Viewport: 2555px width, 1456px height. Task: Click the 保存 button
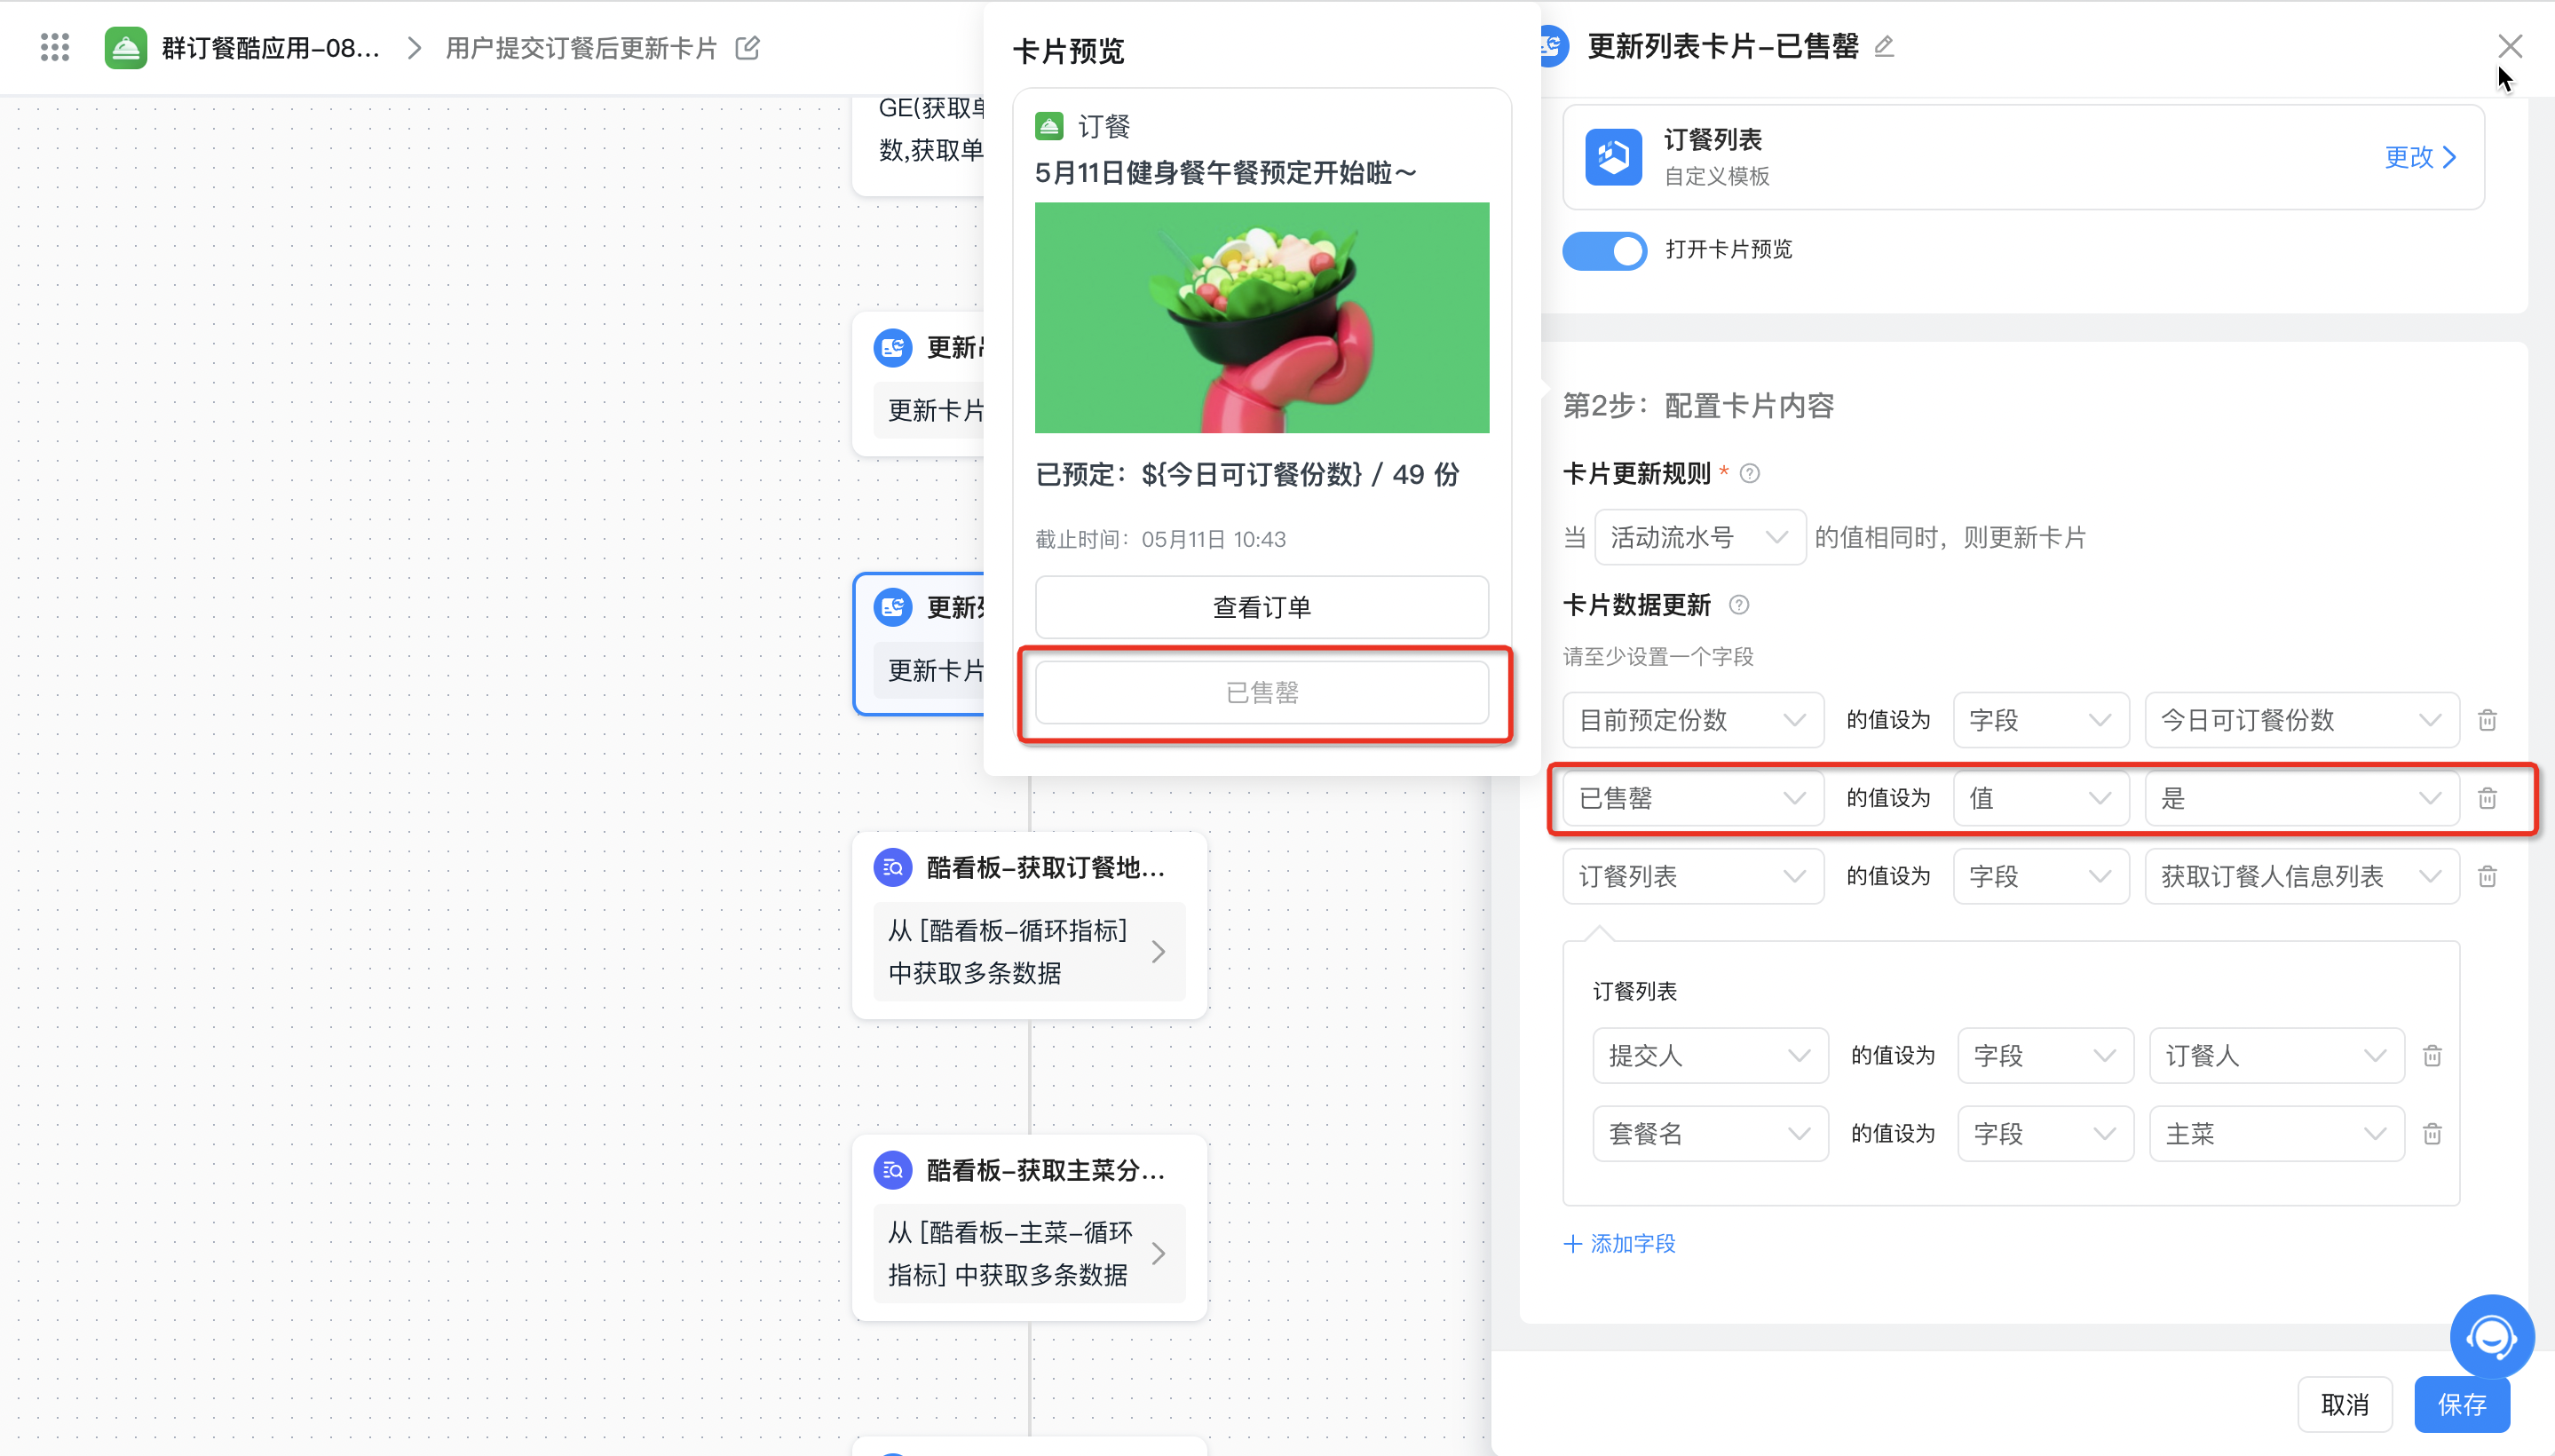pyautogui.click(x=2461, y=1404)
